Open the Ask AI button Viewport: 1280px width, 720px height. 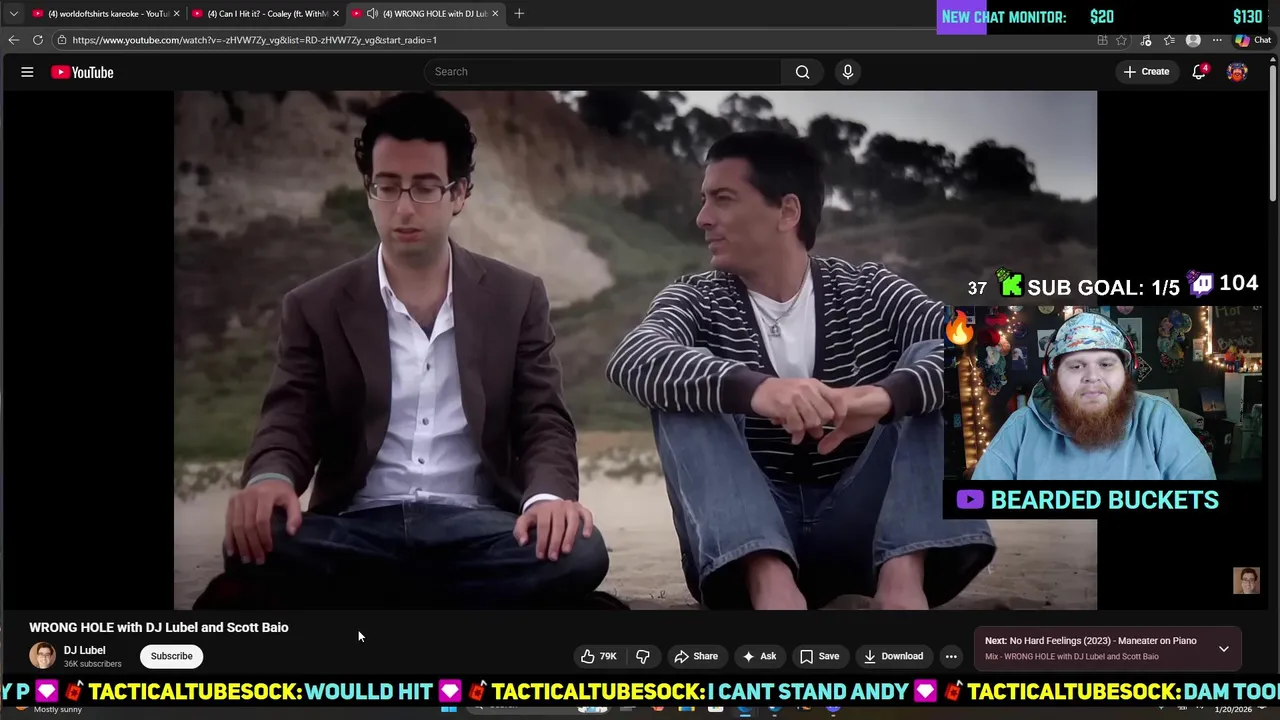click(x=759, y=656)
